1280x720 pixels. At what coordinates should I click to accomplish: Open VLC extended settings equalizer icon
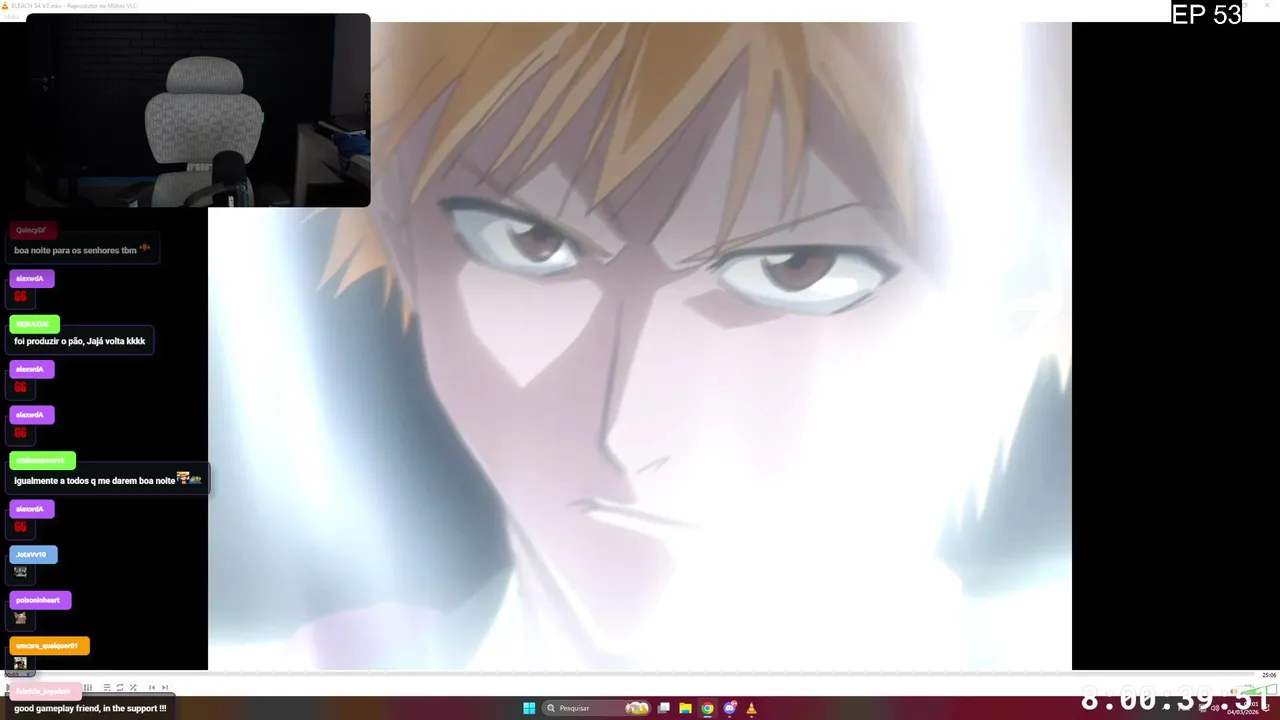click(x=88, y=687)
